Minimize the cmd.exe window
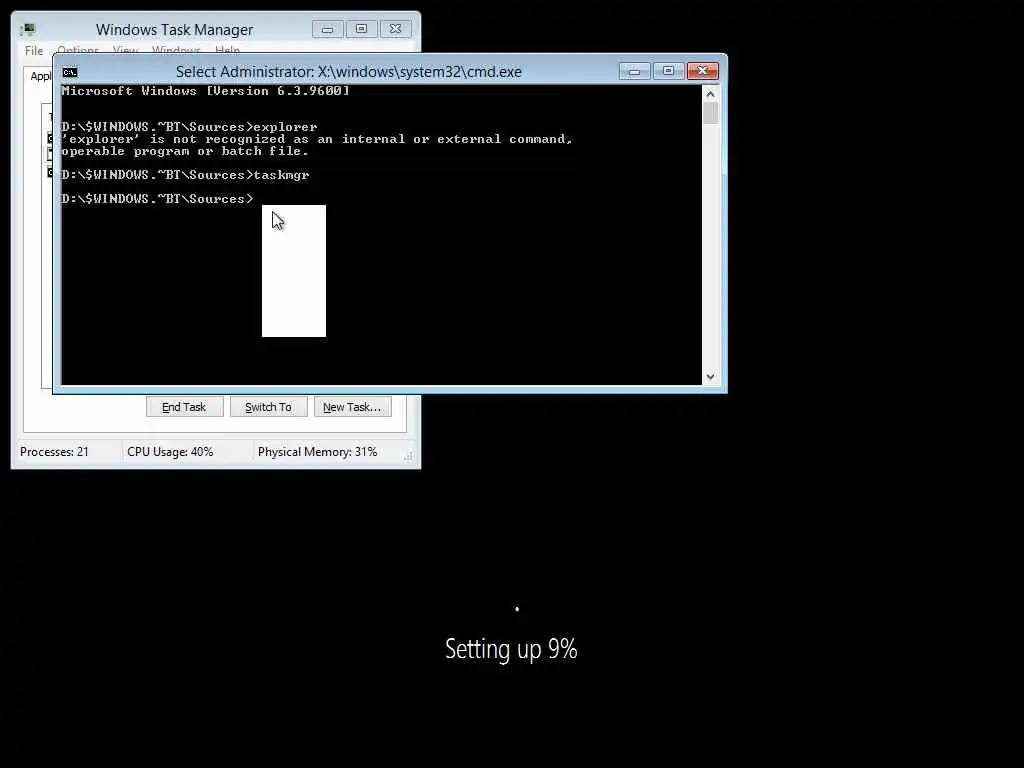The width and height of the screenshot is (1024, 768). (x=634, y=71)
